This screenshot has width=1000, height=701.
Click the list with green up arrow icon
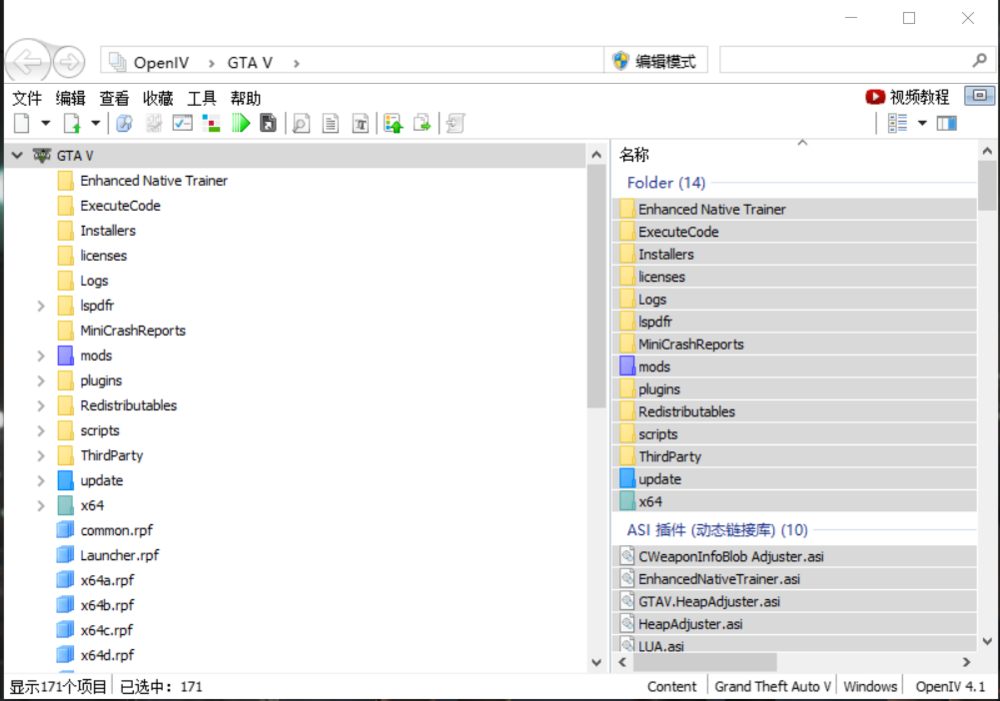[393, 123]
